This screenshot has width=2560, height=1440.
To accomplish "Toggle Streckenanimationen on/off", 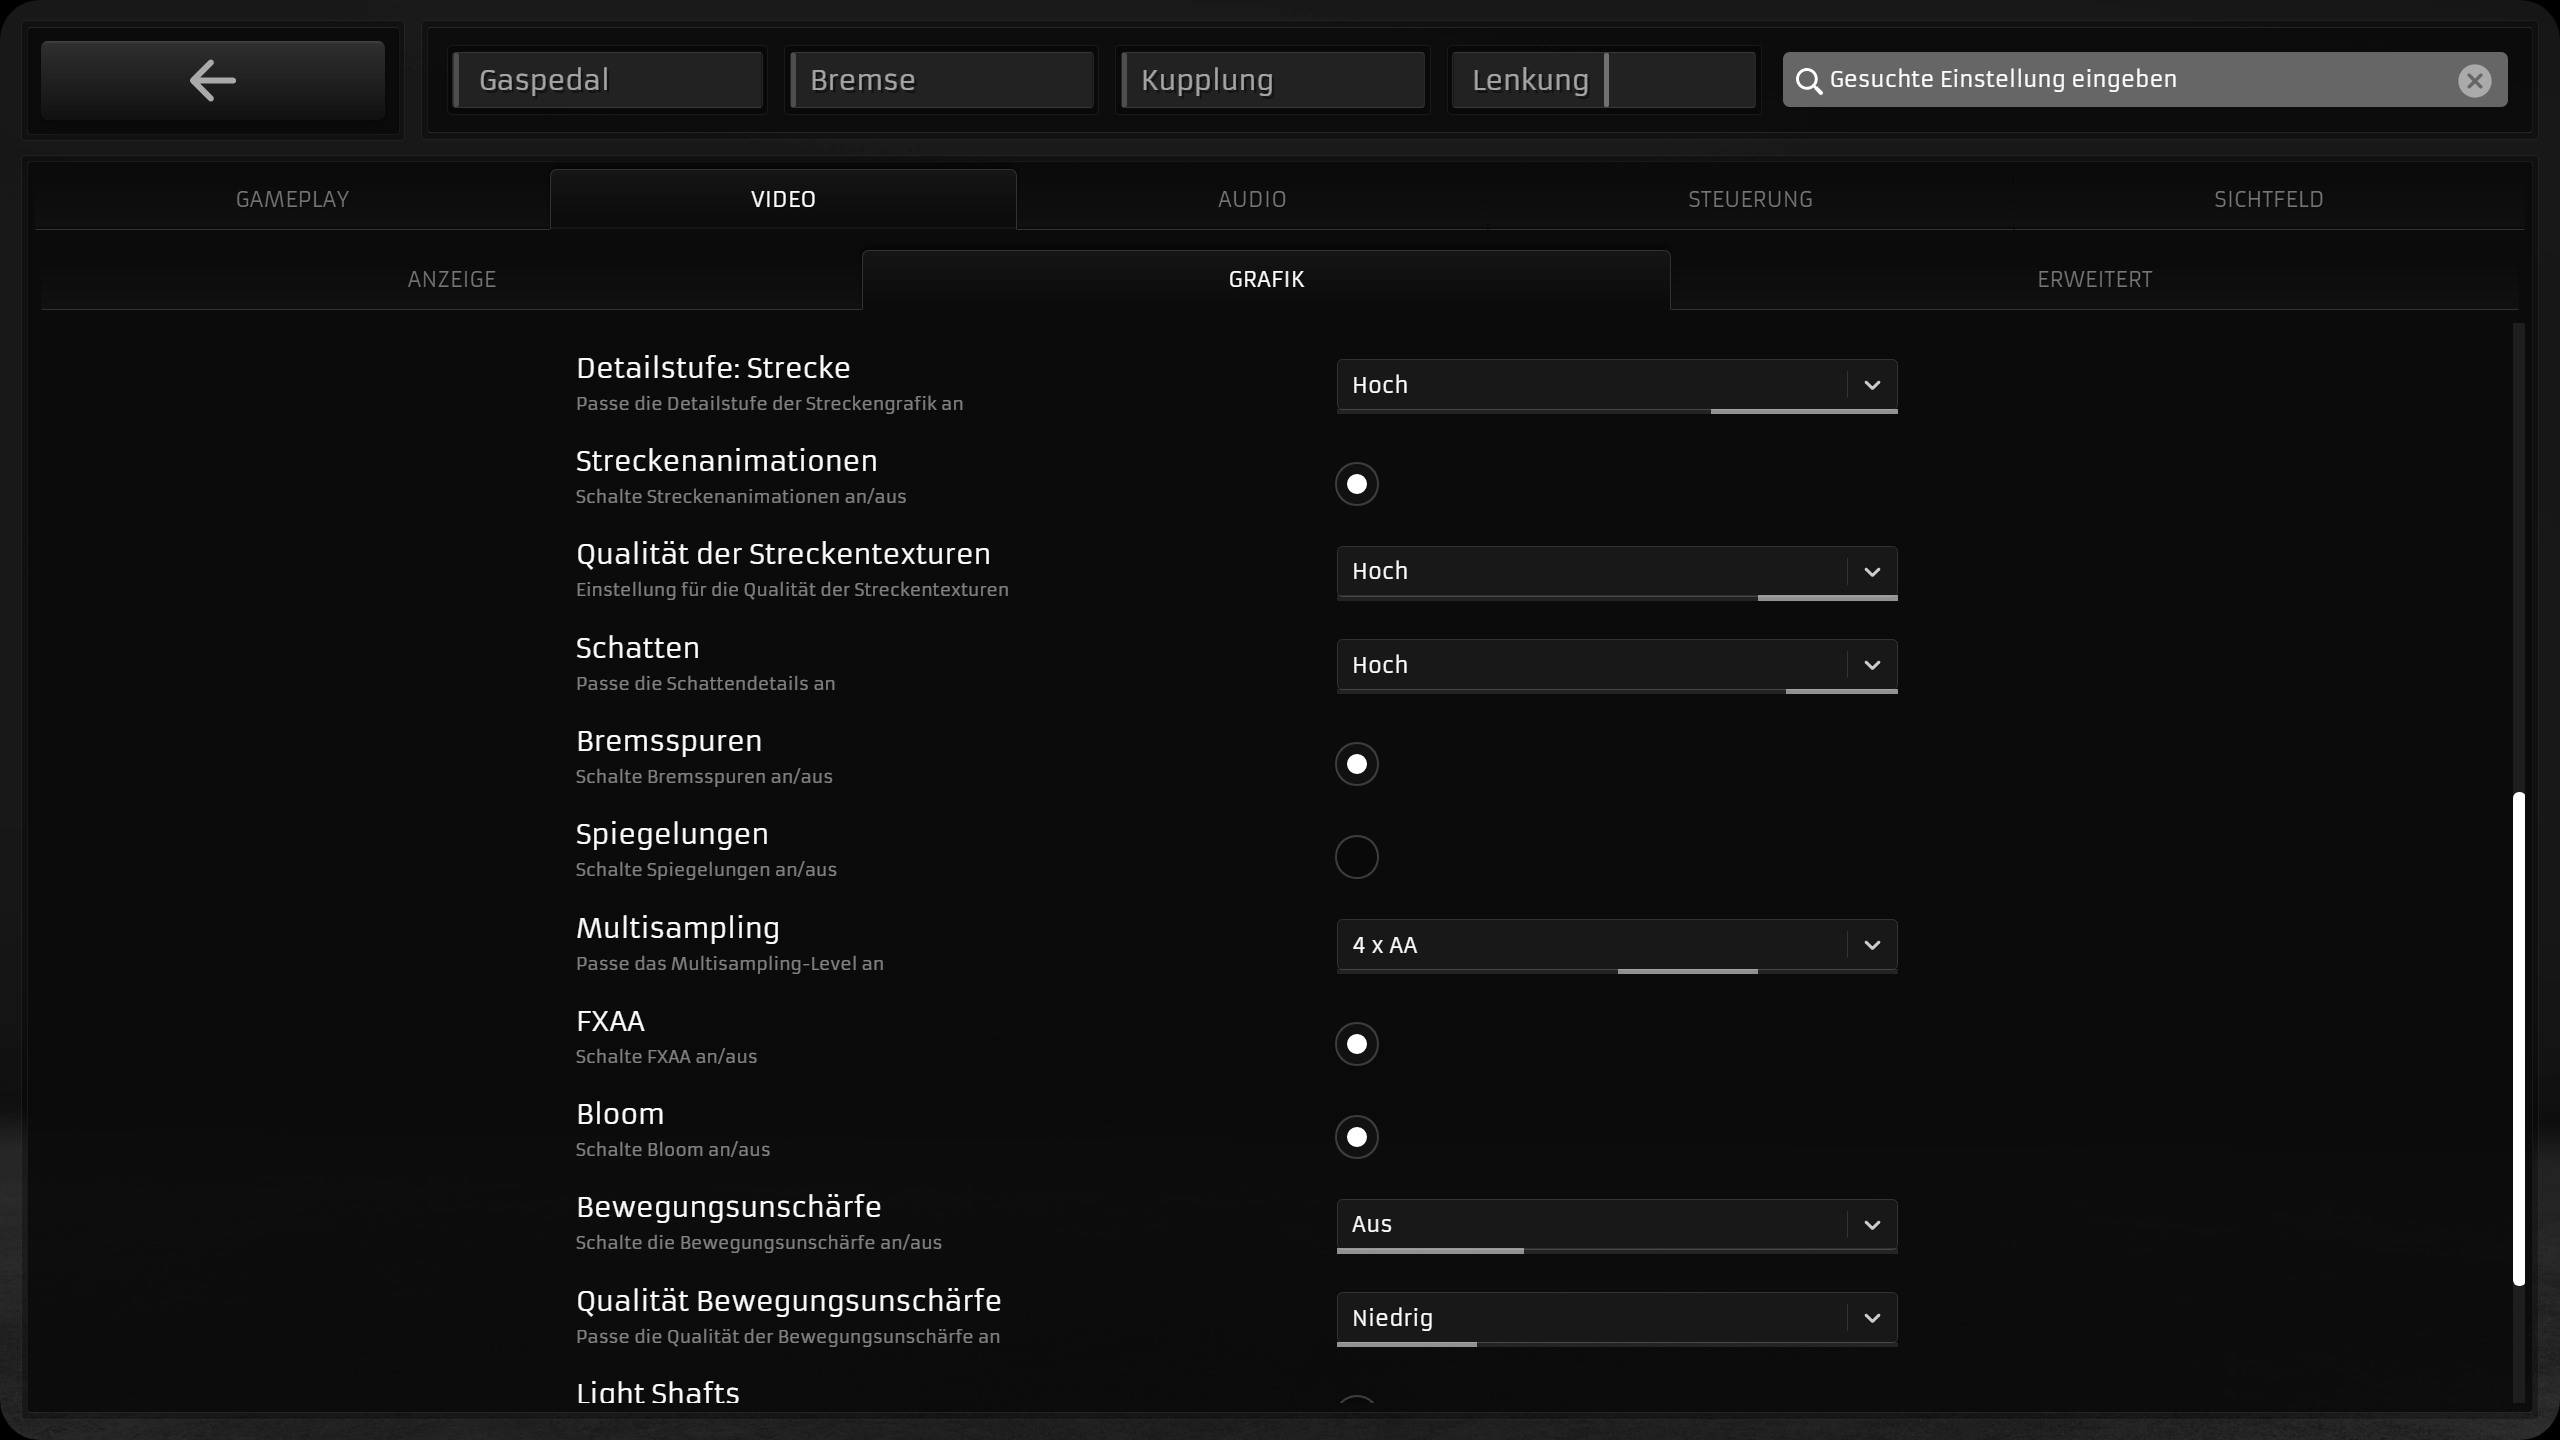I will coord(1356,485).
